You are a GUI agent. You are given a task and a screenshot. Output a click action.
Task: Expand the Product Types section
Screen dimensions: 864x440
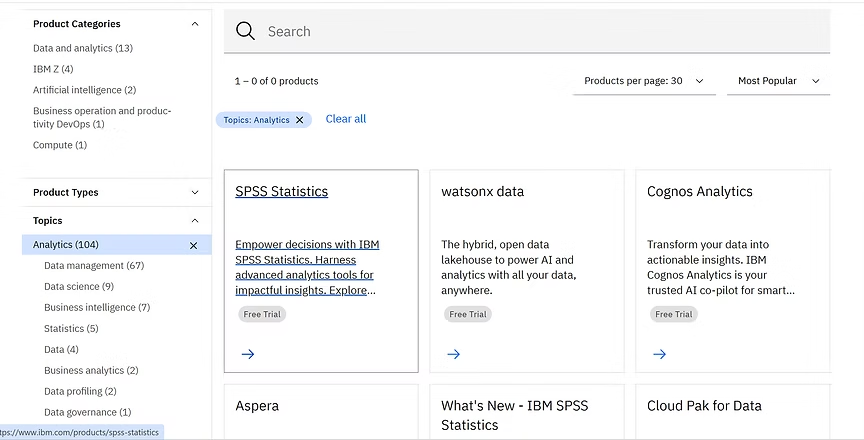tap(195, 192)
